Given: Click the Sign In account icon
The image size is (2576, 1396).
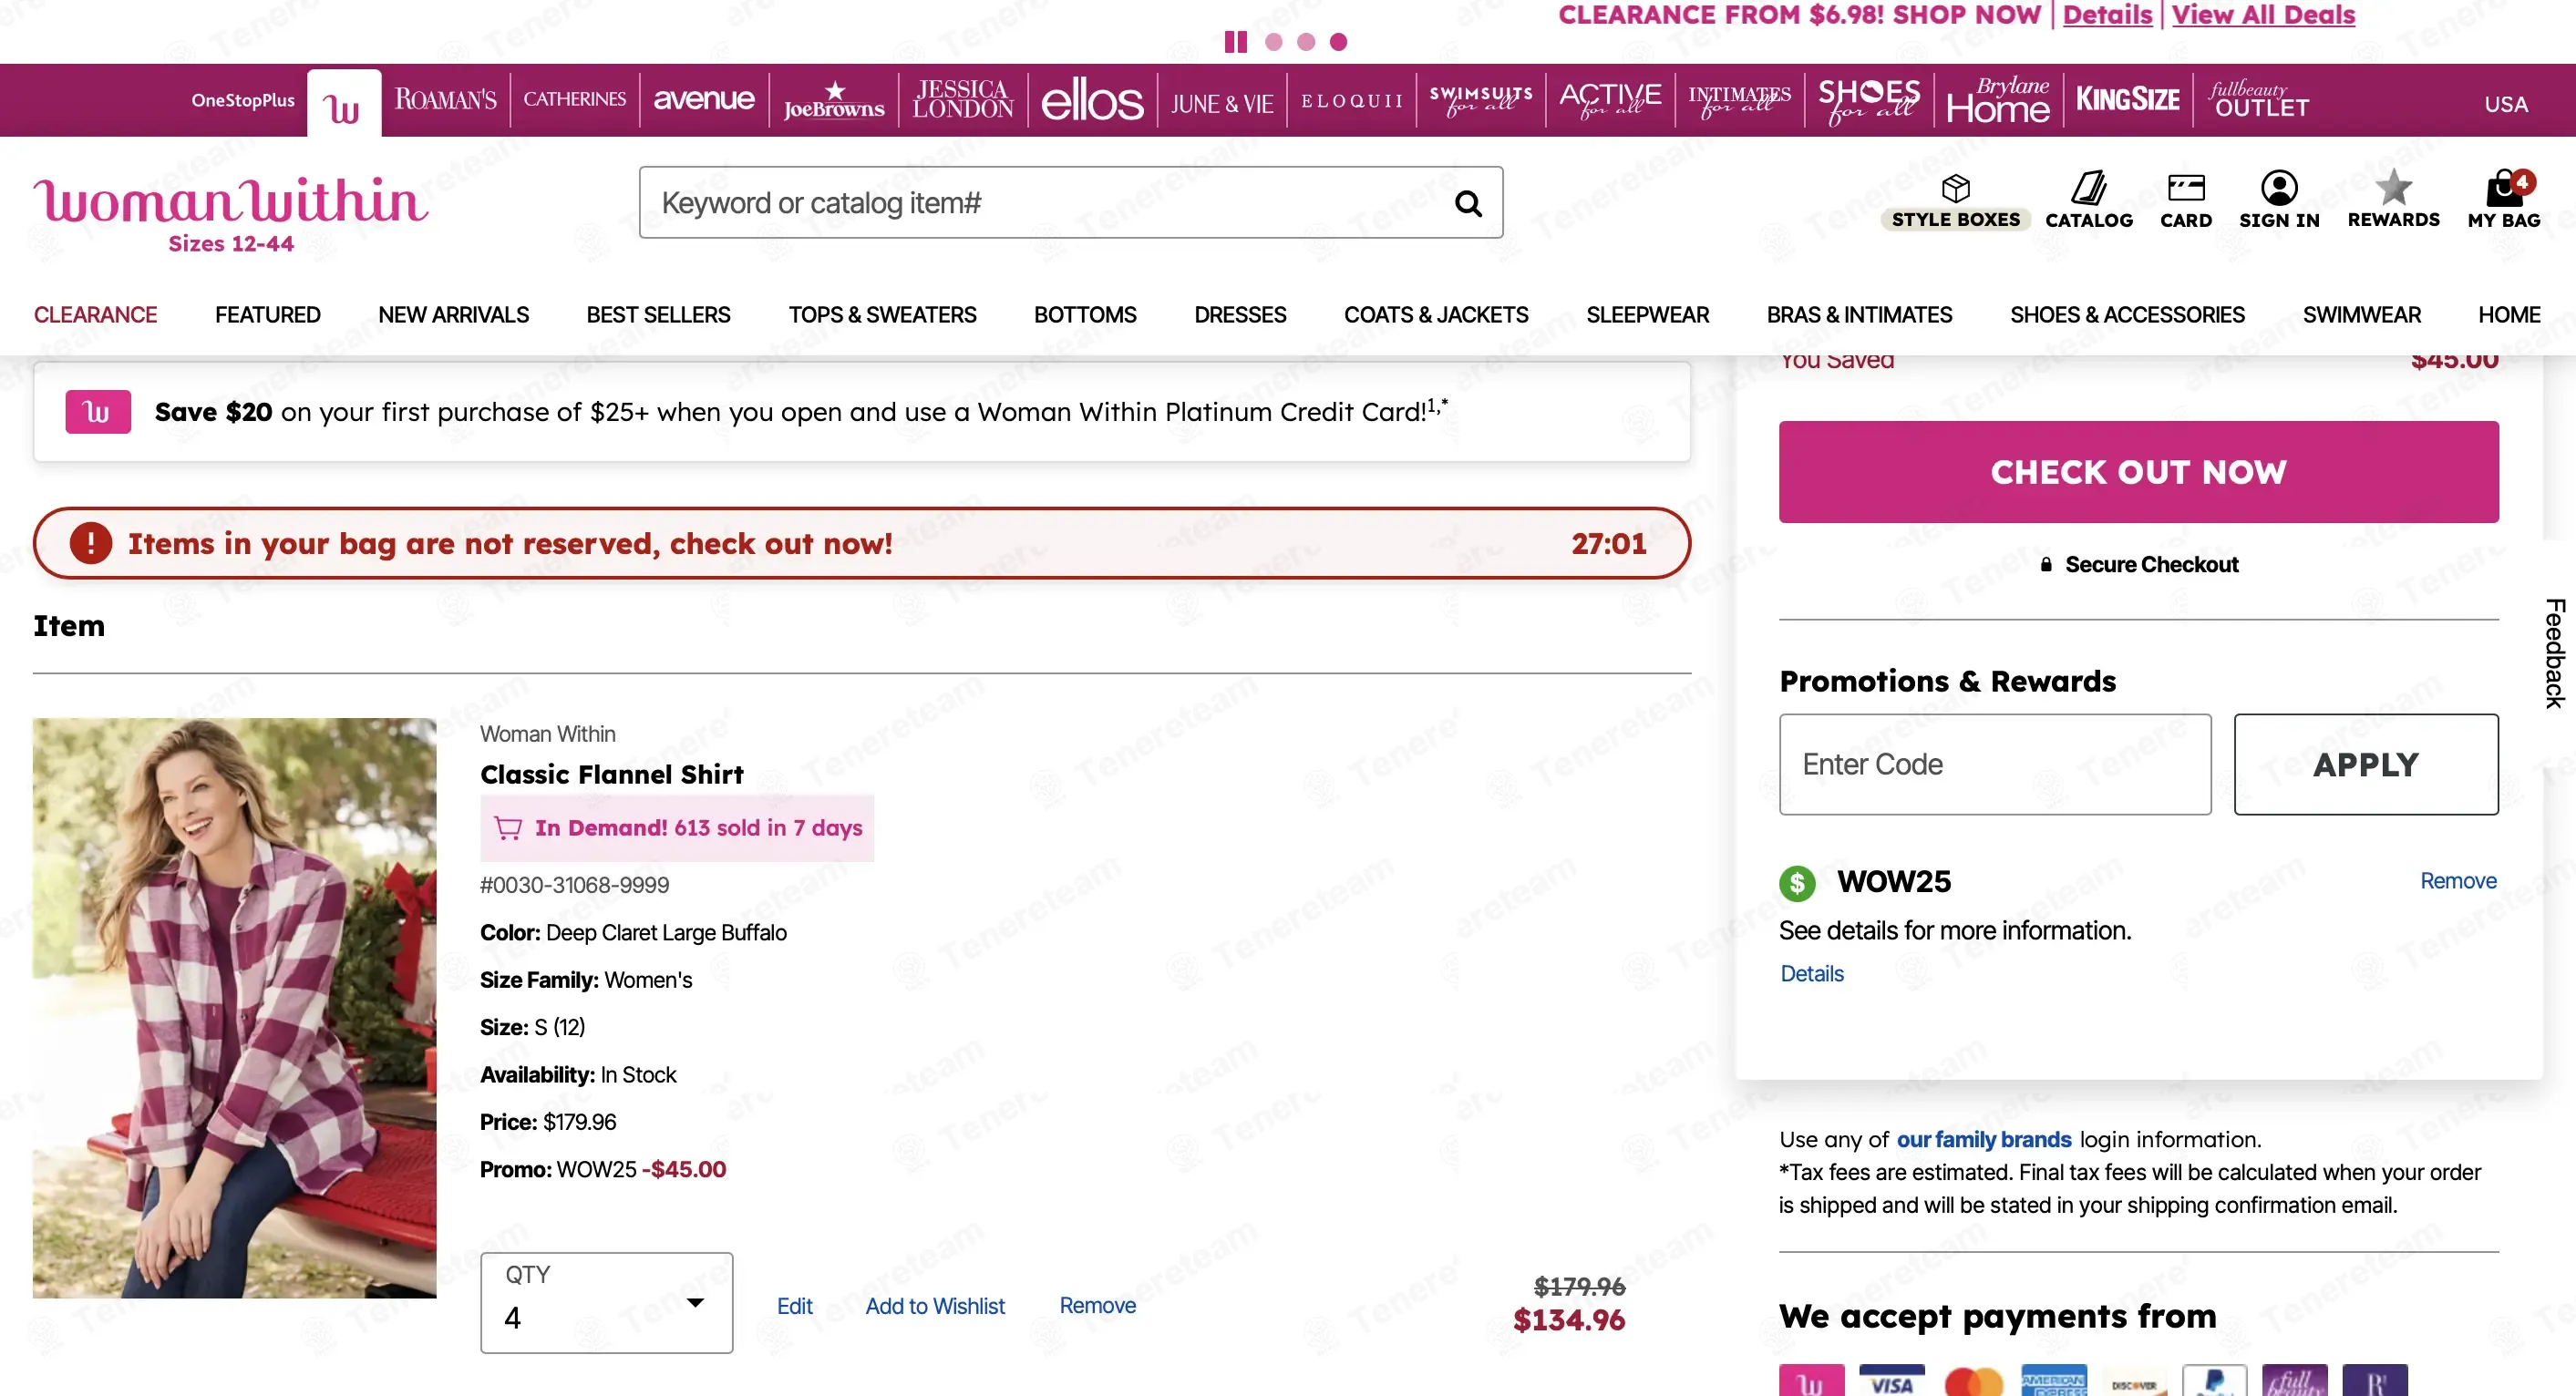Looking at the screenshot, I should pyautogui.click(x=2279, y=200).
